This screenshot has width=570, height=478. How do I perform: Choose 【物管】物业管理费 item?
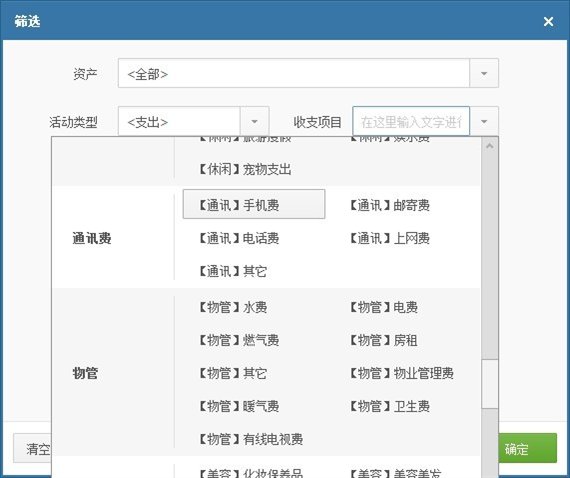pos(401,373)
